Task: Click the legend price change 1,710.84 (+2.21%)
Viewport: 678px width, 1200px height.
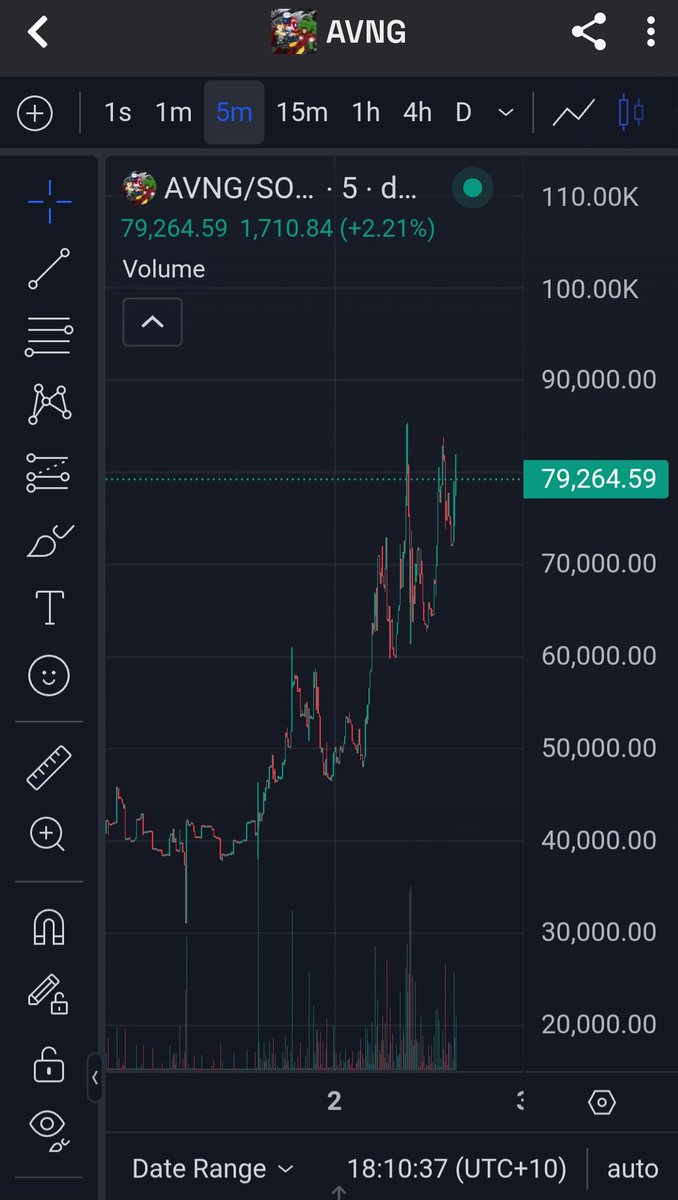Action: [x=338, y=229]
